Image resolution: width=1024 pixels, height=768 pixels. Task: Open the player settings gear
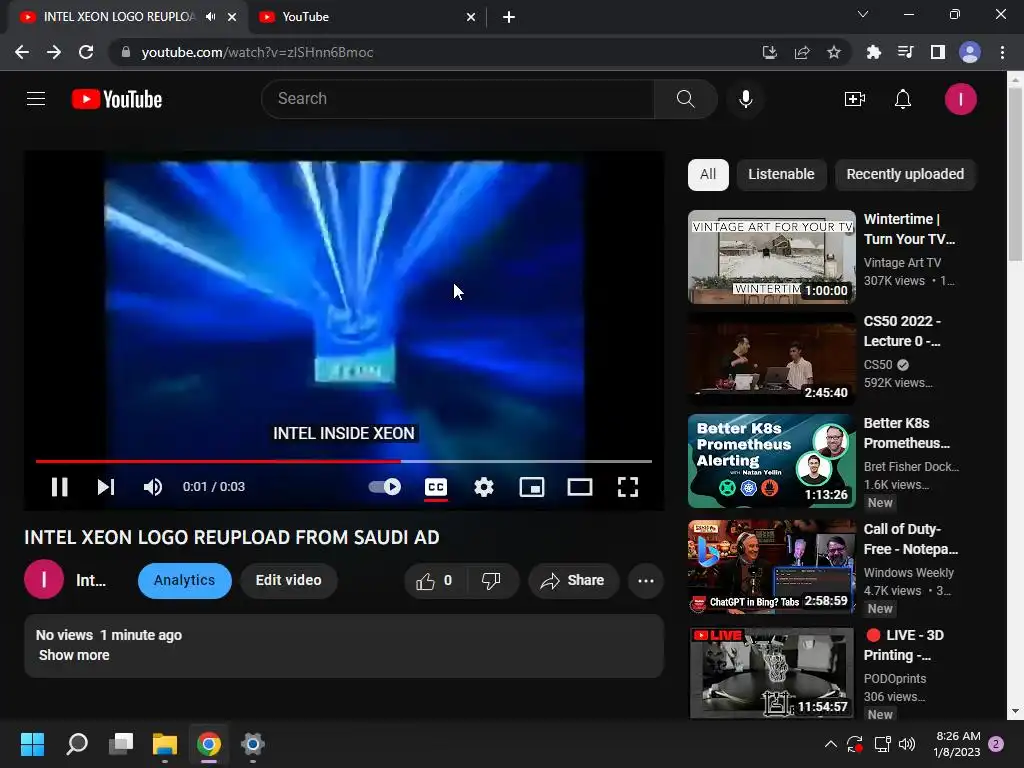pos(483,487)
